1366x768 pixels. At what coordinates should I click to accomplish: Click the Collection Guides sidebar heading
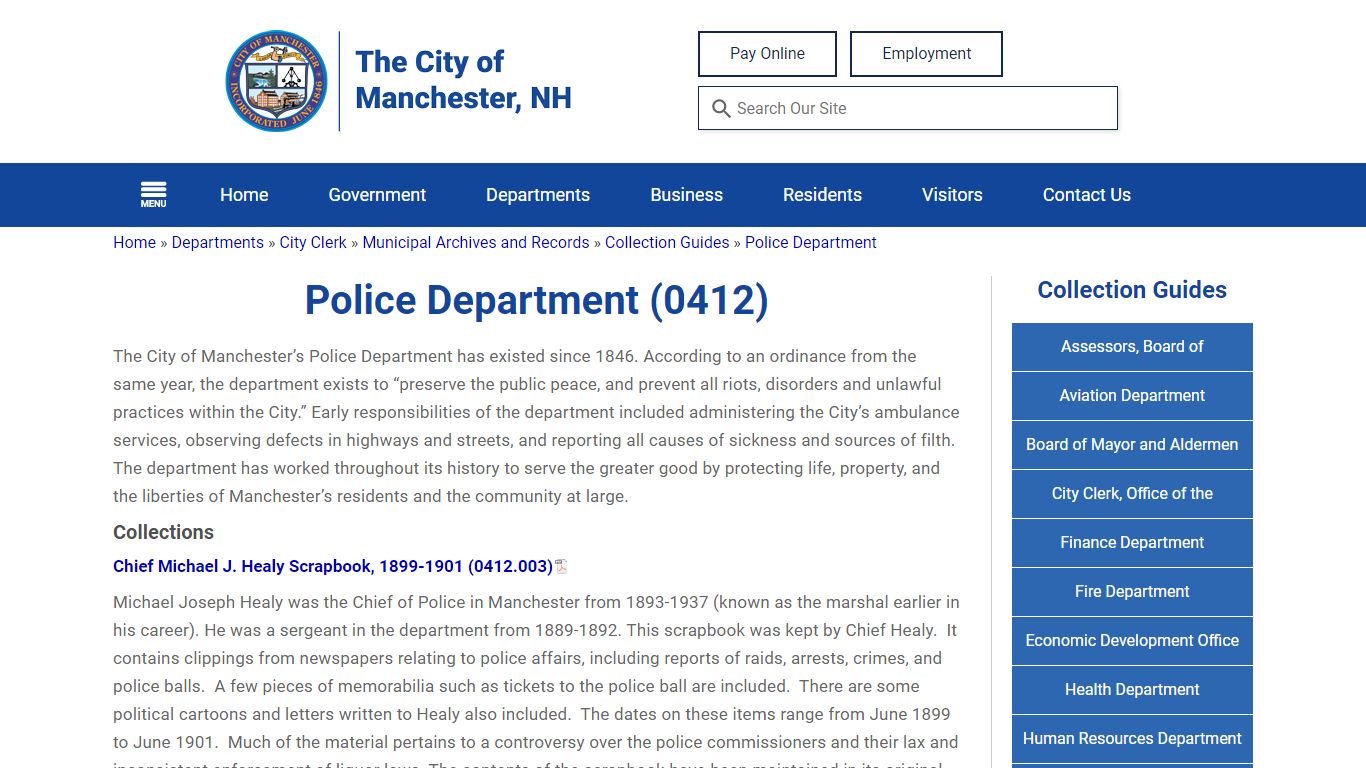1132,290
